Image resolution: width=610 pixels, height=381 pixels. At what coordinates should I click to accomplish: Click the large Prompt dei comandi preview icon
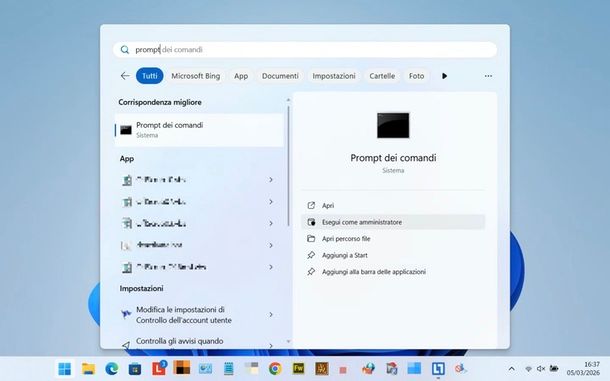point(393,125)
